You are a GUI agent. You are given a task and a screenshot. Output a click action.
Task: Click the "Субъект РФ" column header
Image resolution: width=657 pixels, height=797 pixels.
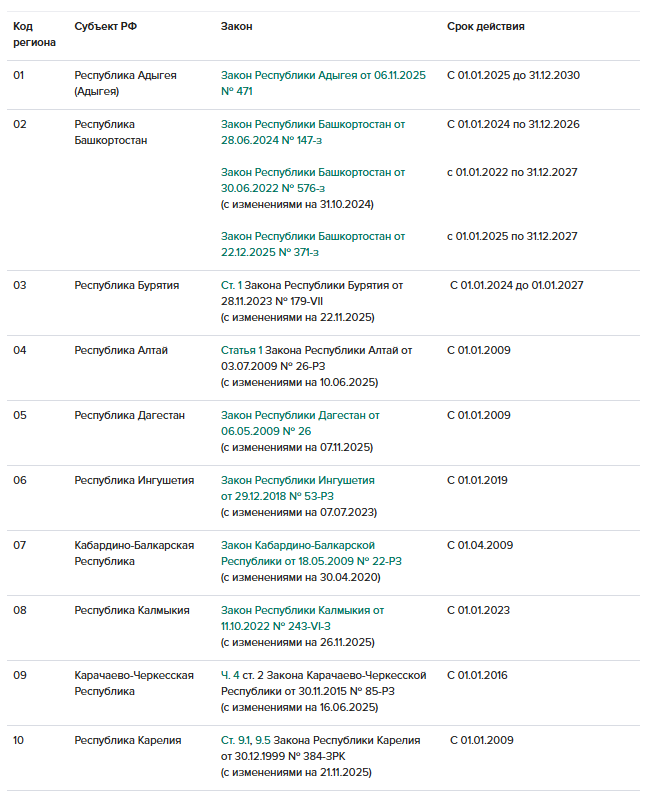pos(105,26)
